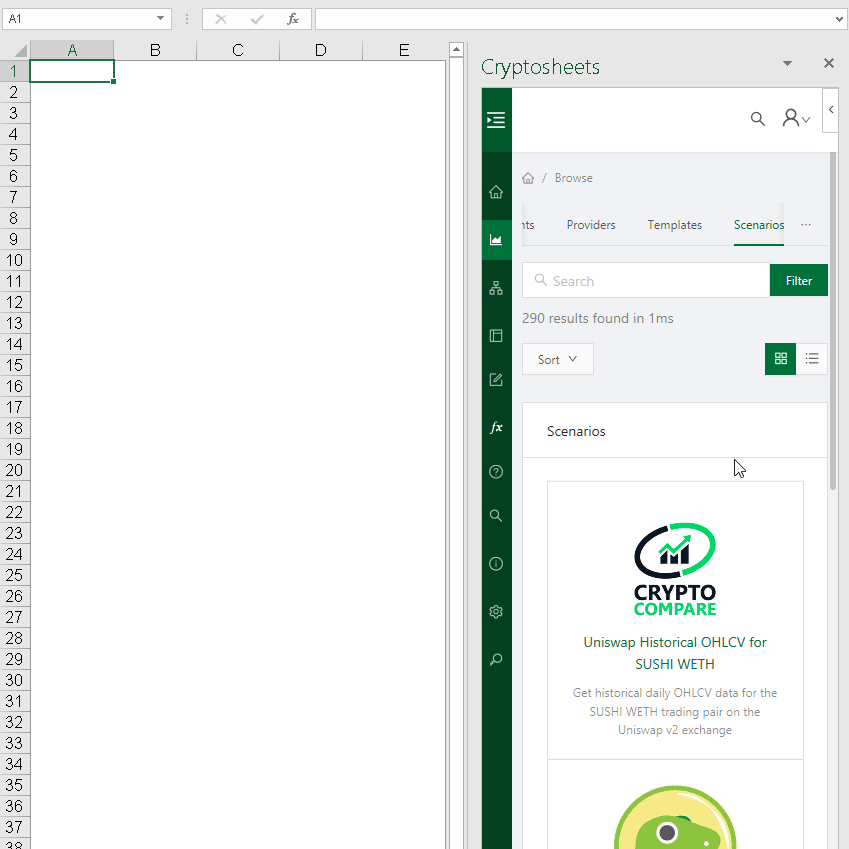Click the Insert Function fx button
This screenshot has width=849, height=849.
tap(293, 19)
